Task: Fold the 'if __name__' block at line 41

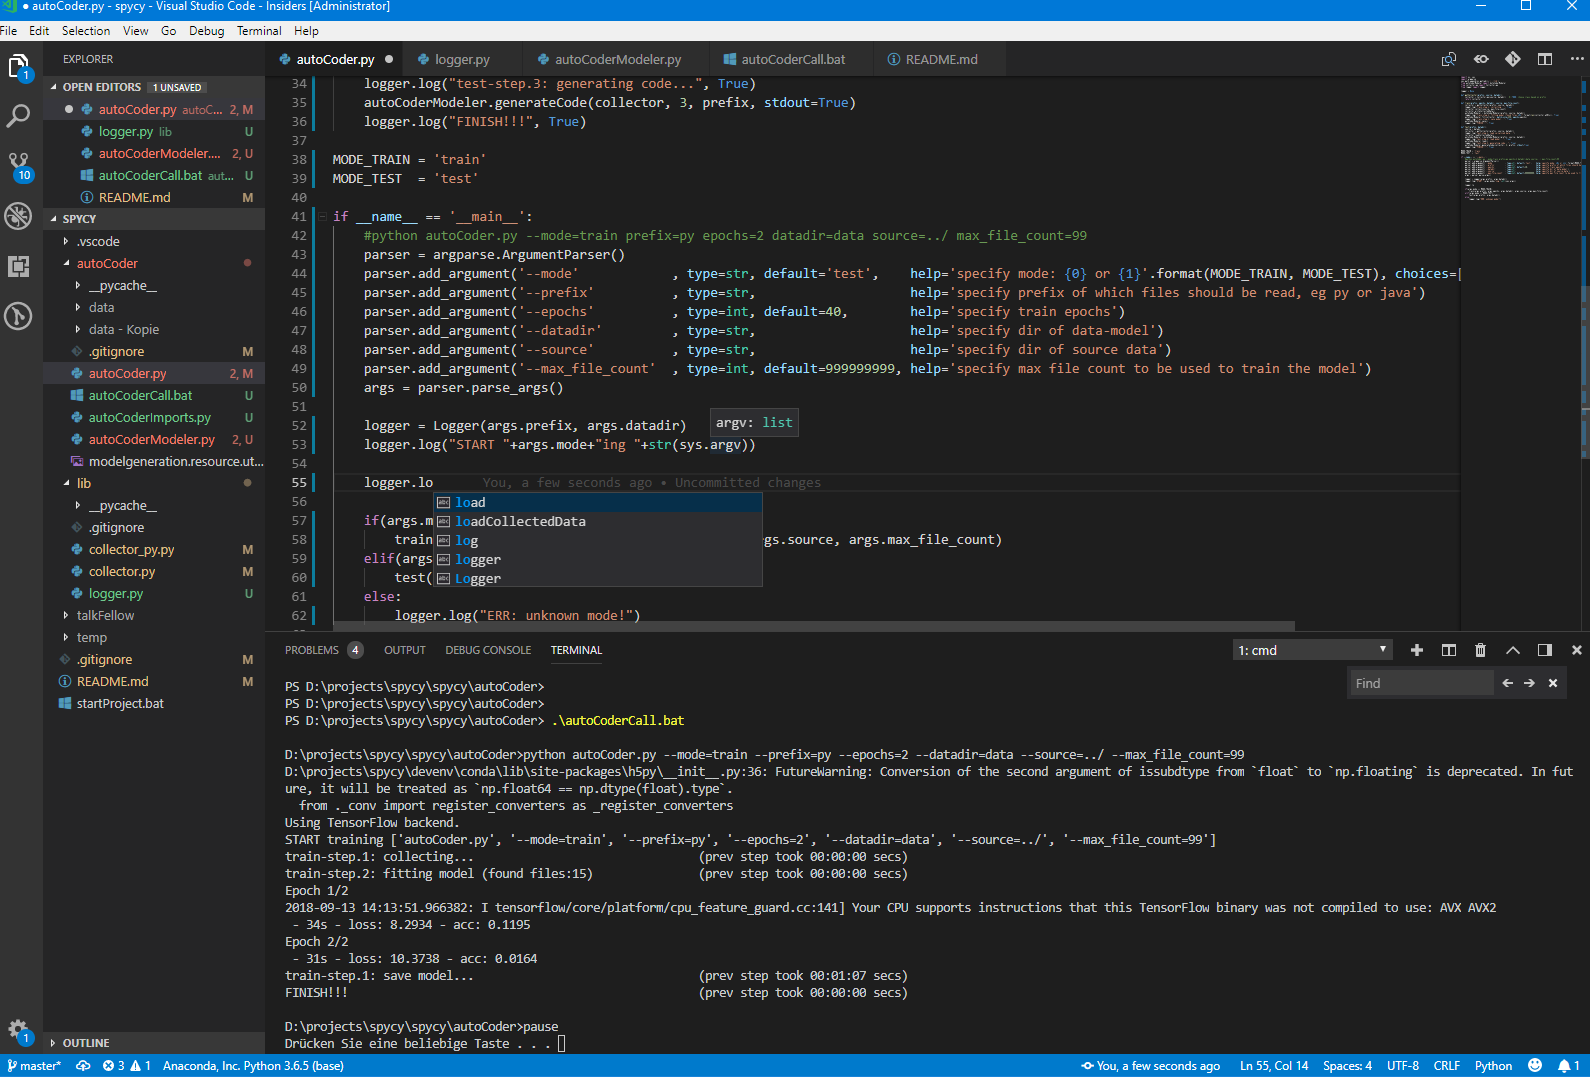Action: pyautogui.click(x=322, y=216)
